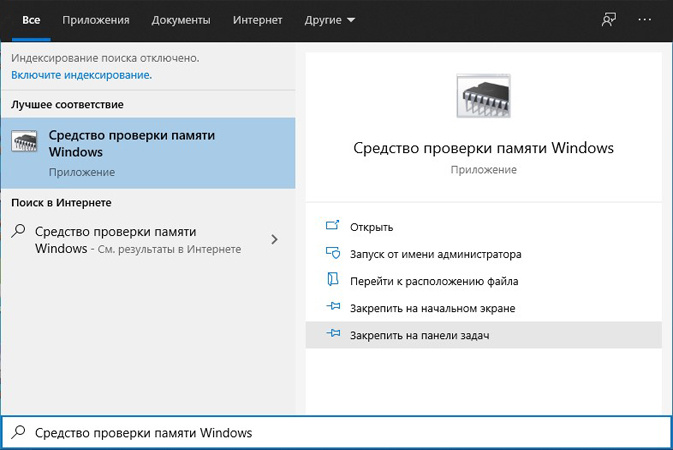Click the Включите индексирование link

tap(82, 75)
